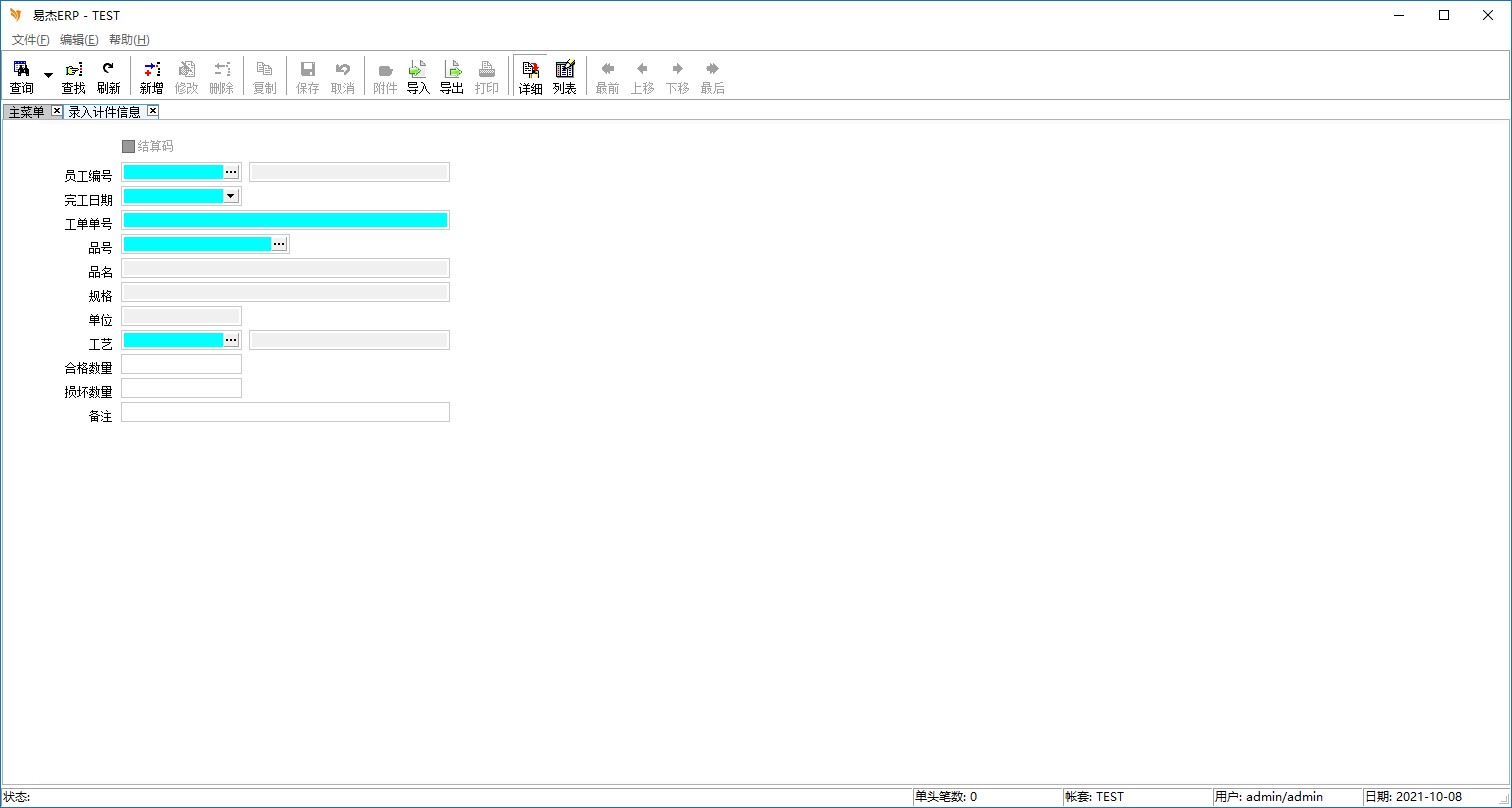Click the 用户: admin/admin status text
Image resolution: width=1512 pixels, height=808 pixels.
(x=1269, y=797)
